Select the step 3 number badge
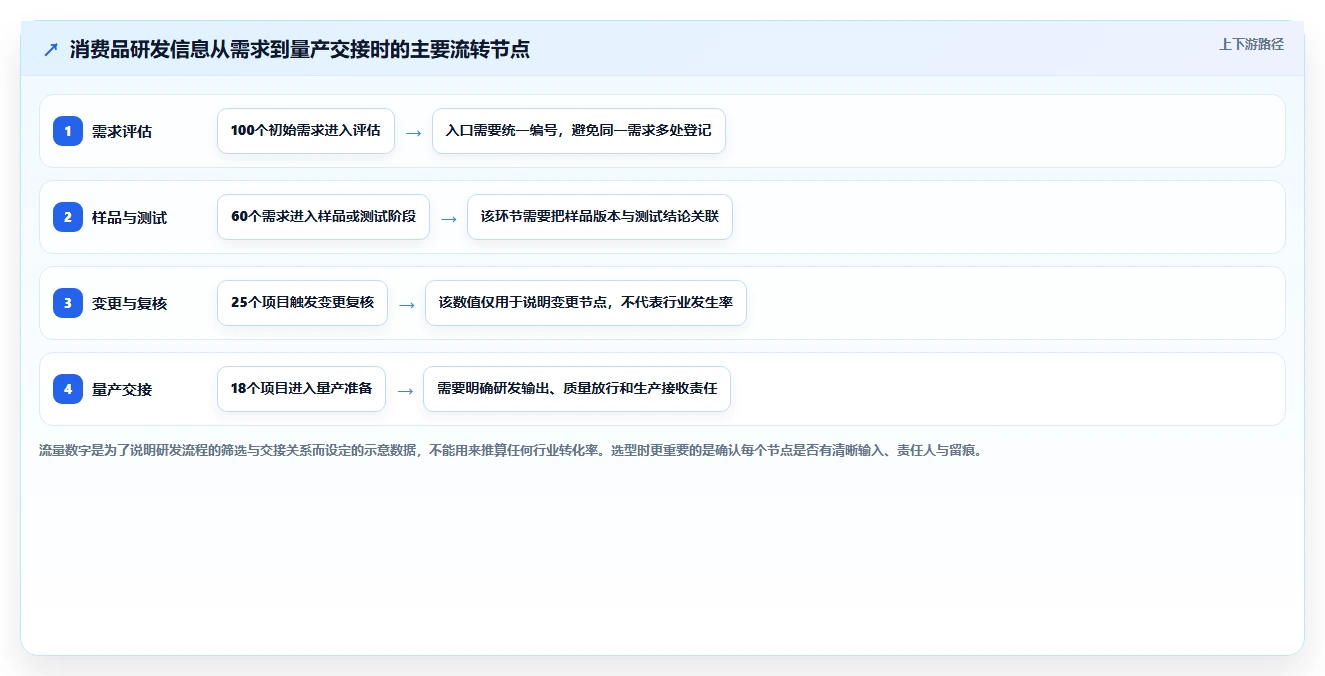 tap(68, 303)
